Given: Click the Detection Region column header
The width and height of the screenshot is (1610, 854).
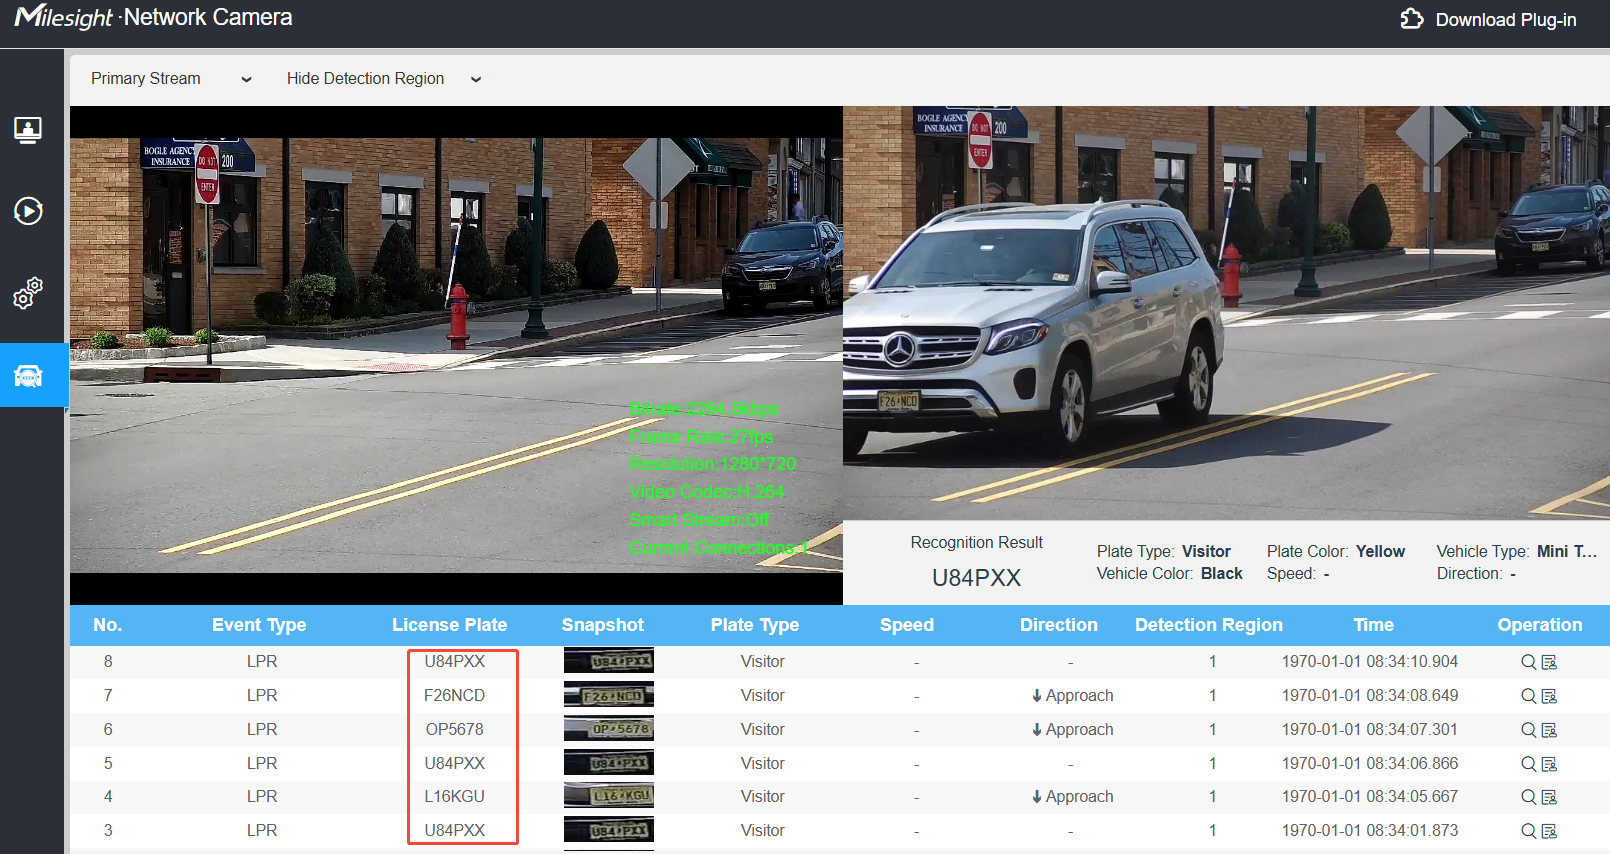Looking at the screenshot, I should [1208, 625].
